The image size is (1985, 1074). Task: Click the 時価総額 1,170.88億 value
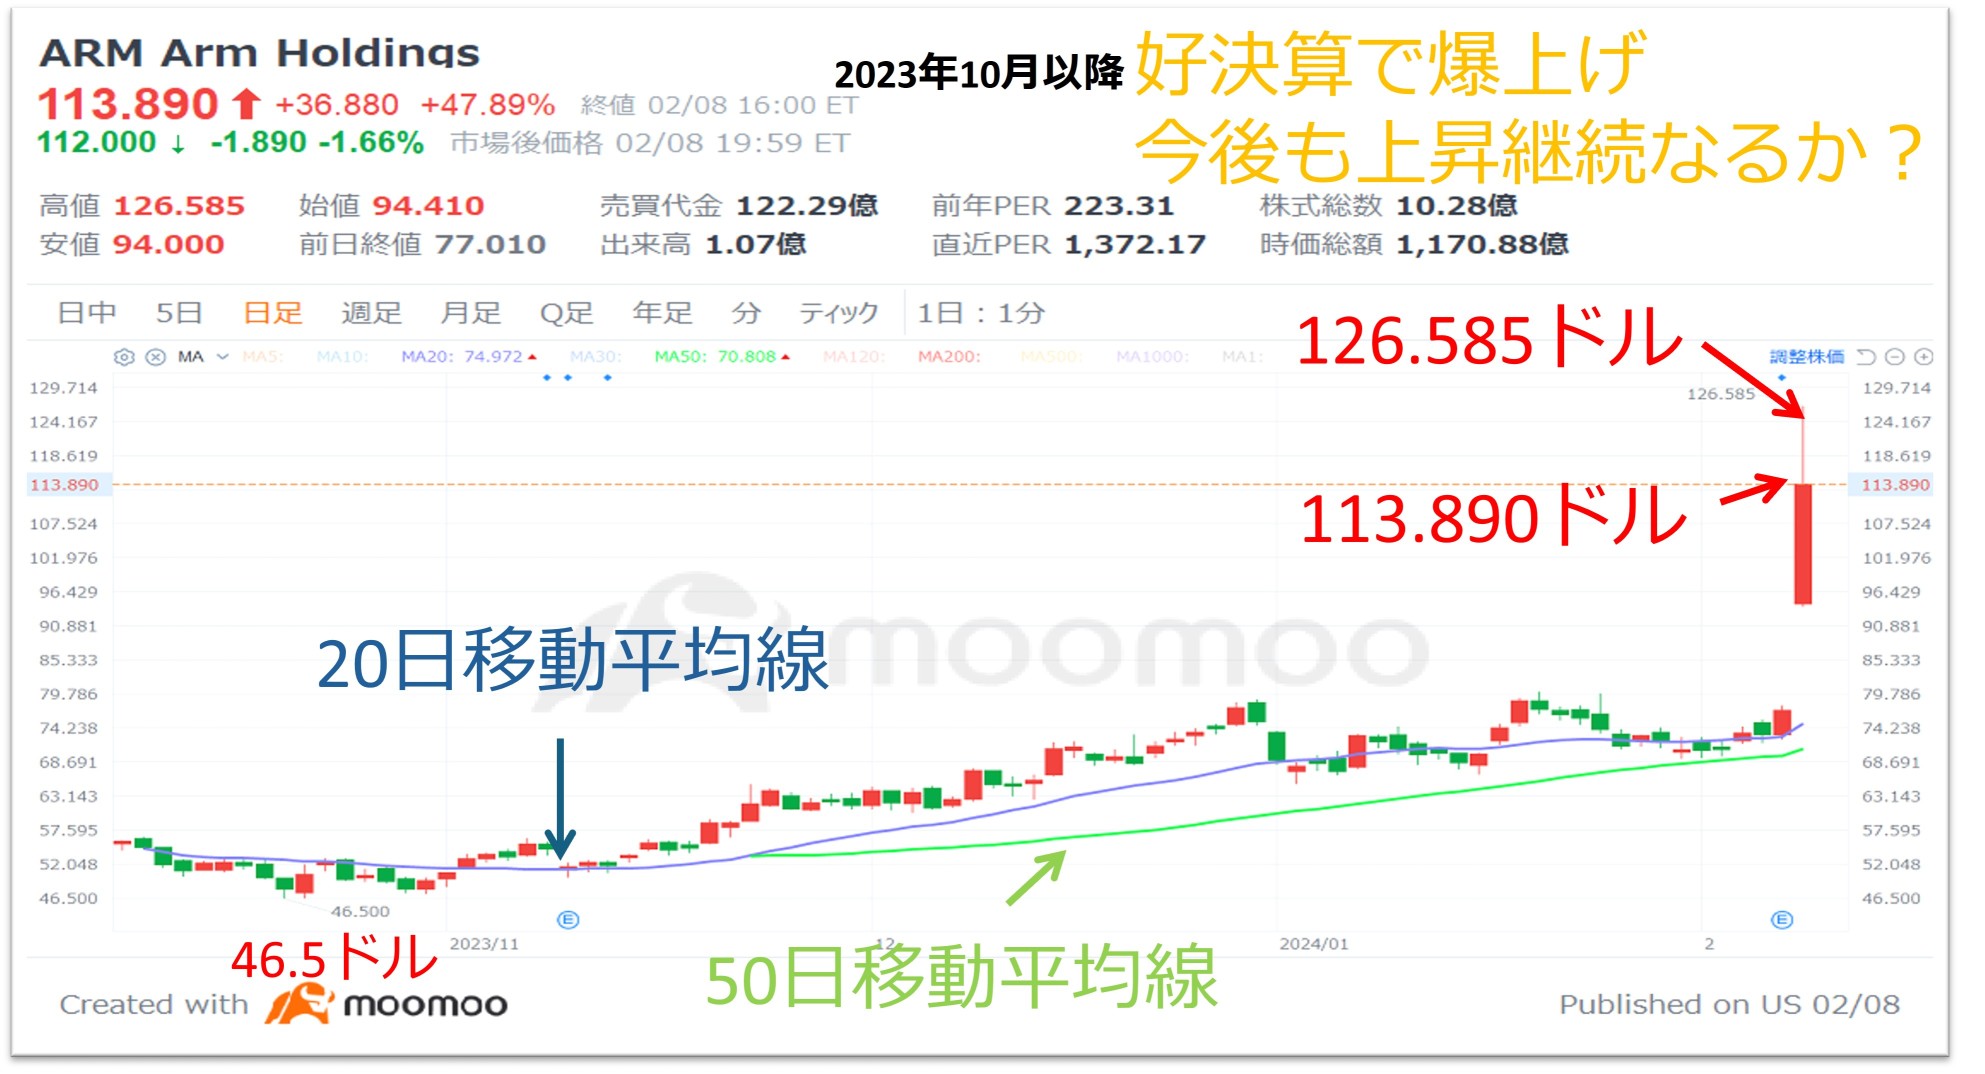coord(1482,244)
